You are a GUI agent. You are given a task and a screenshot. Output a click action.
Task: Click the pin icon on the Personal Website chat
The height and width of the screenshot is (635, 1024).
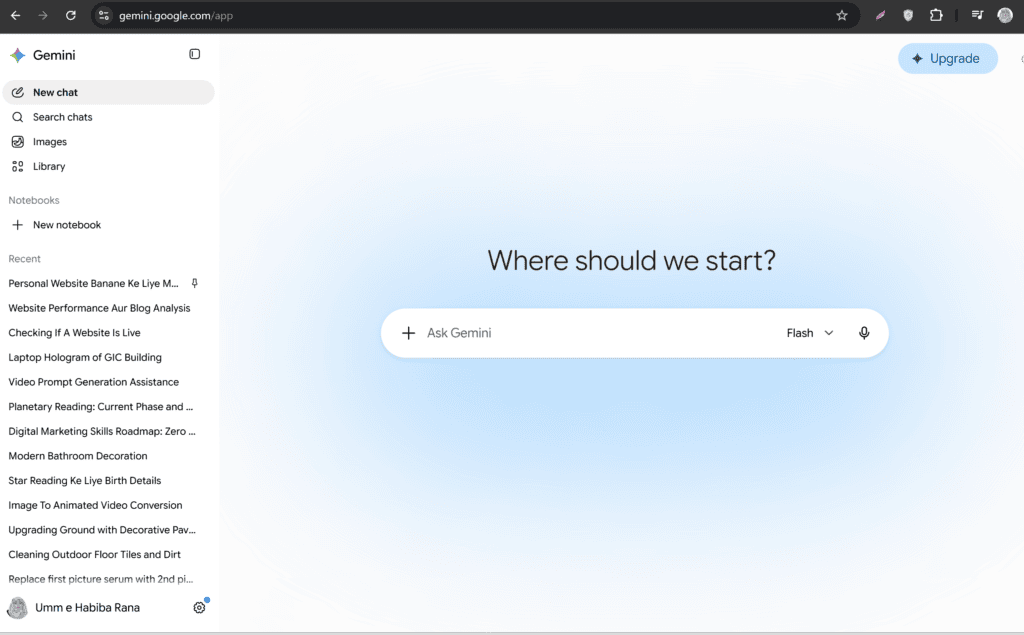pyautogui.click(x=195, y=284)
